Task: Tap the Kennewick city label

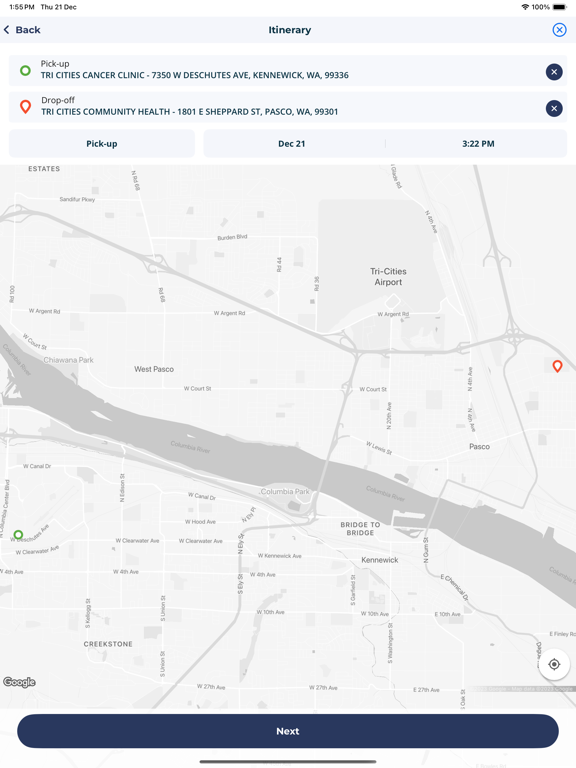Action: (380, 560)
